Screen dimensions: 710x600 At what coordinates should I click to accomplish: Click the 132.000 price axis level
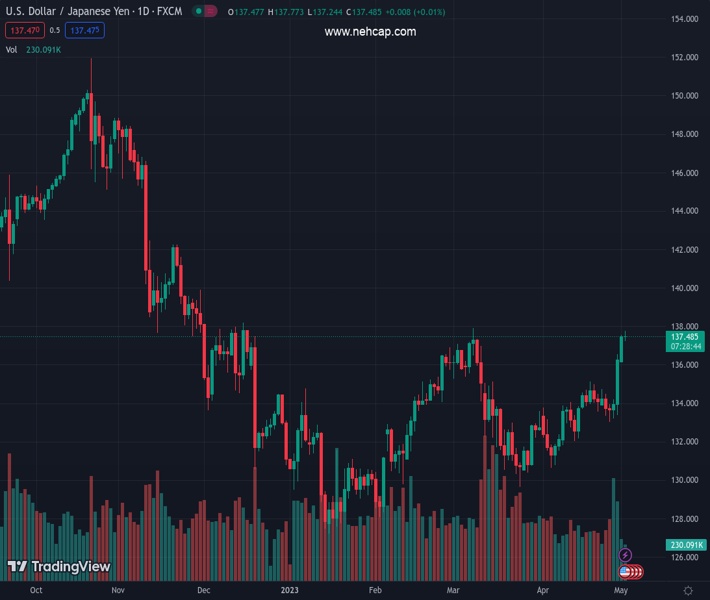point(684,442)
